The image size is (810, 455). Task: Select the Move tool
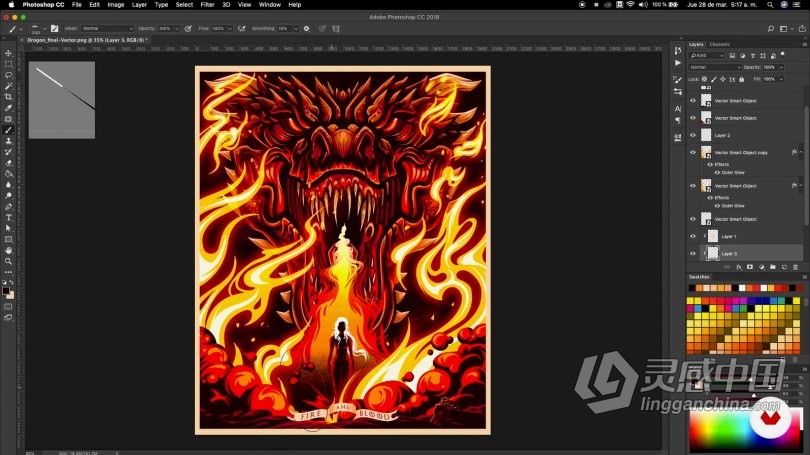[x=8, y=53]
